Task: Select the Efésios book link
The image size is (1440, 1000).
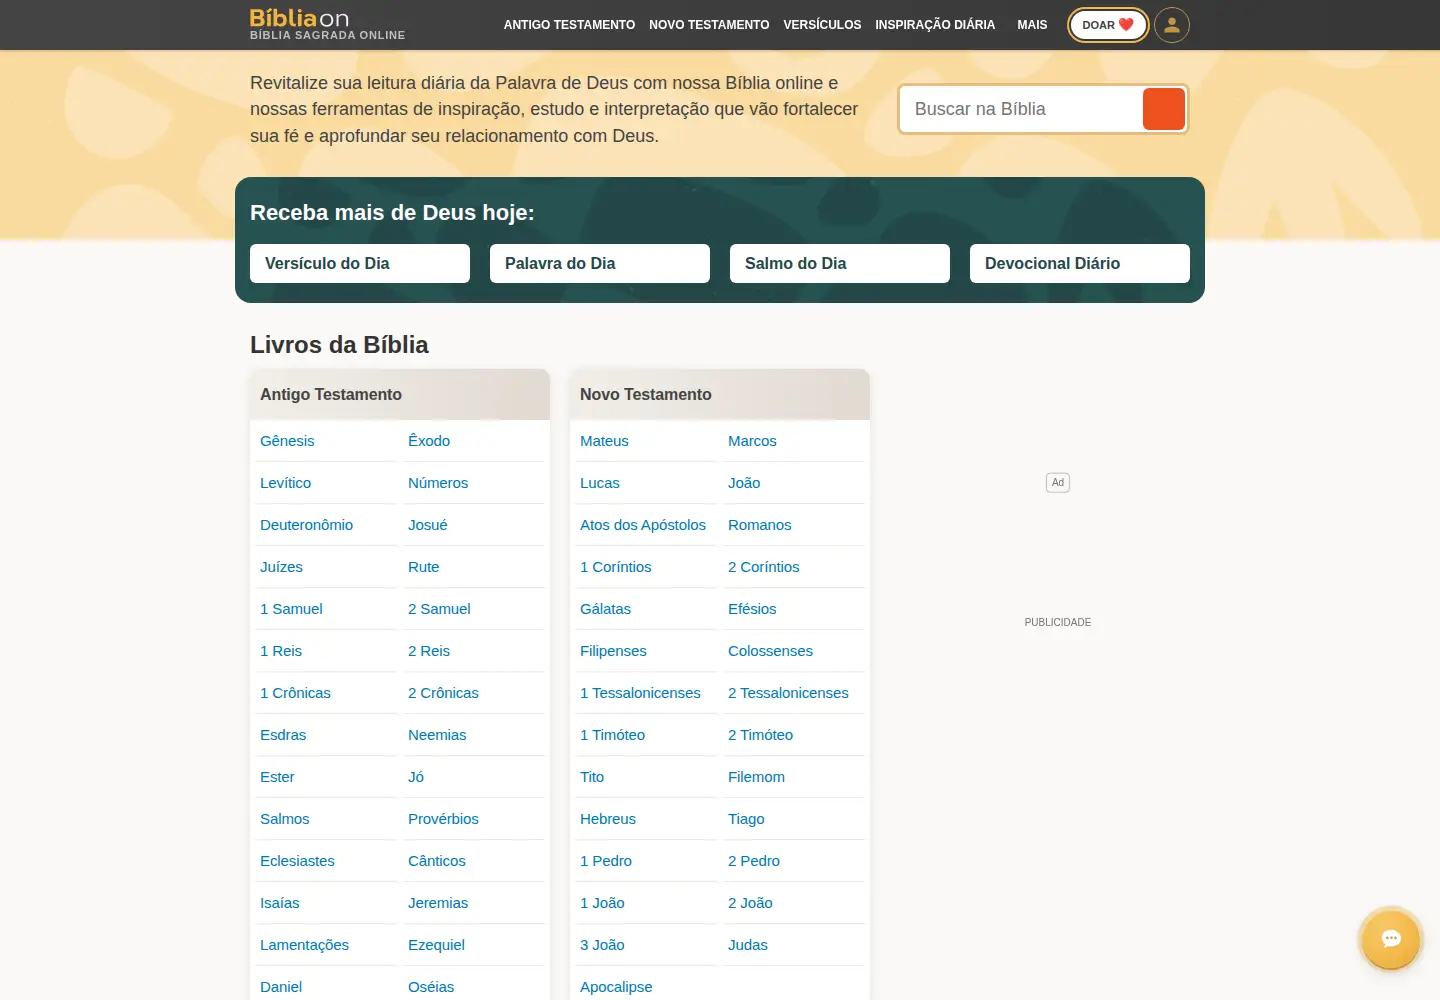Action: click(x=752, y=609)
